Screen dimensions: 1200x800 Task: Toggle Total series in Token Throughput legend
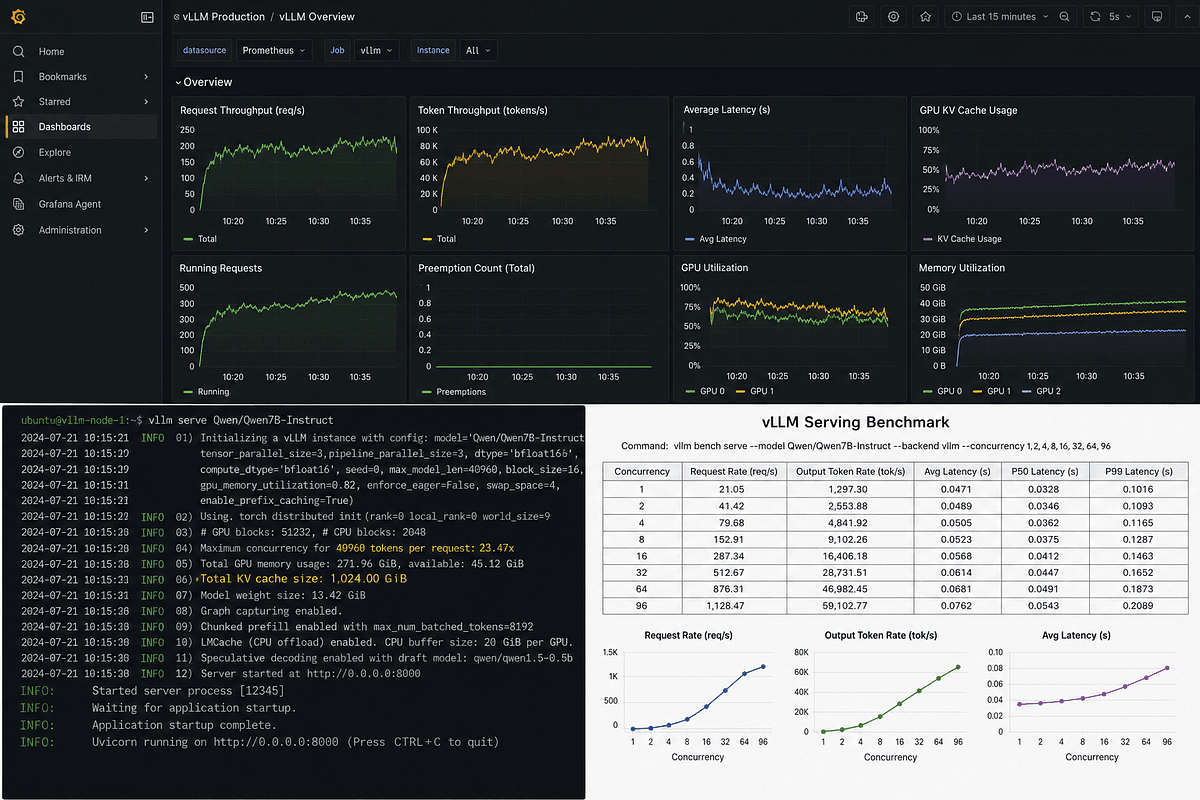click(x=439, y=239)
